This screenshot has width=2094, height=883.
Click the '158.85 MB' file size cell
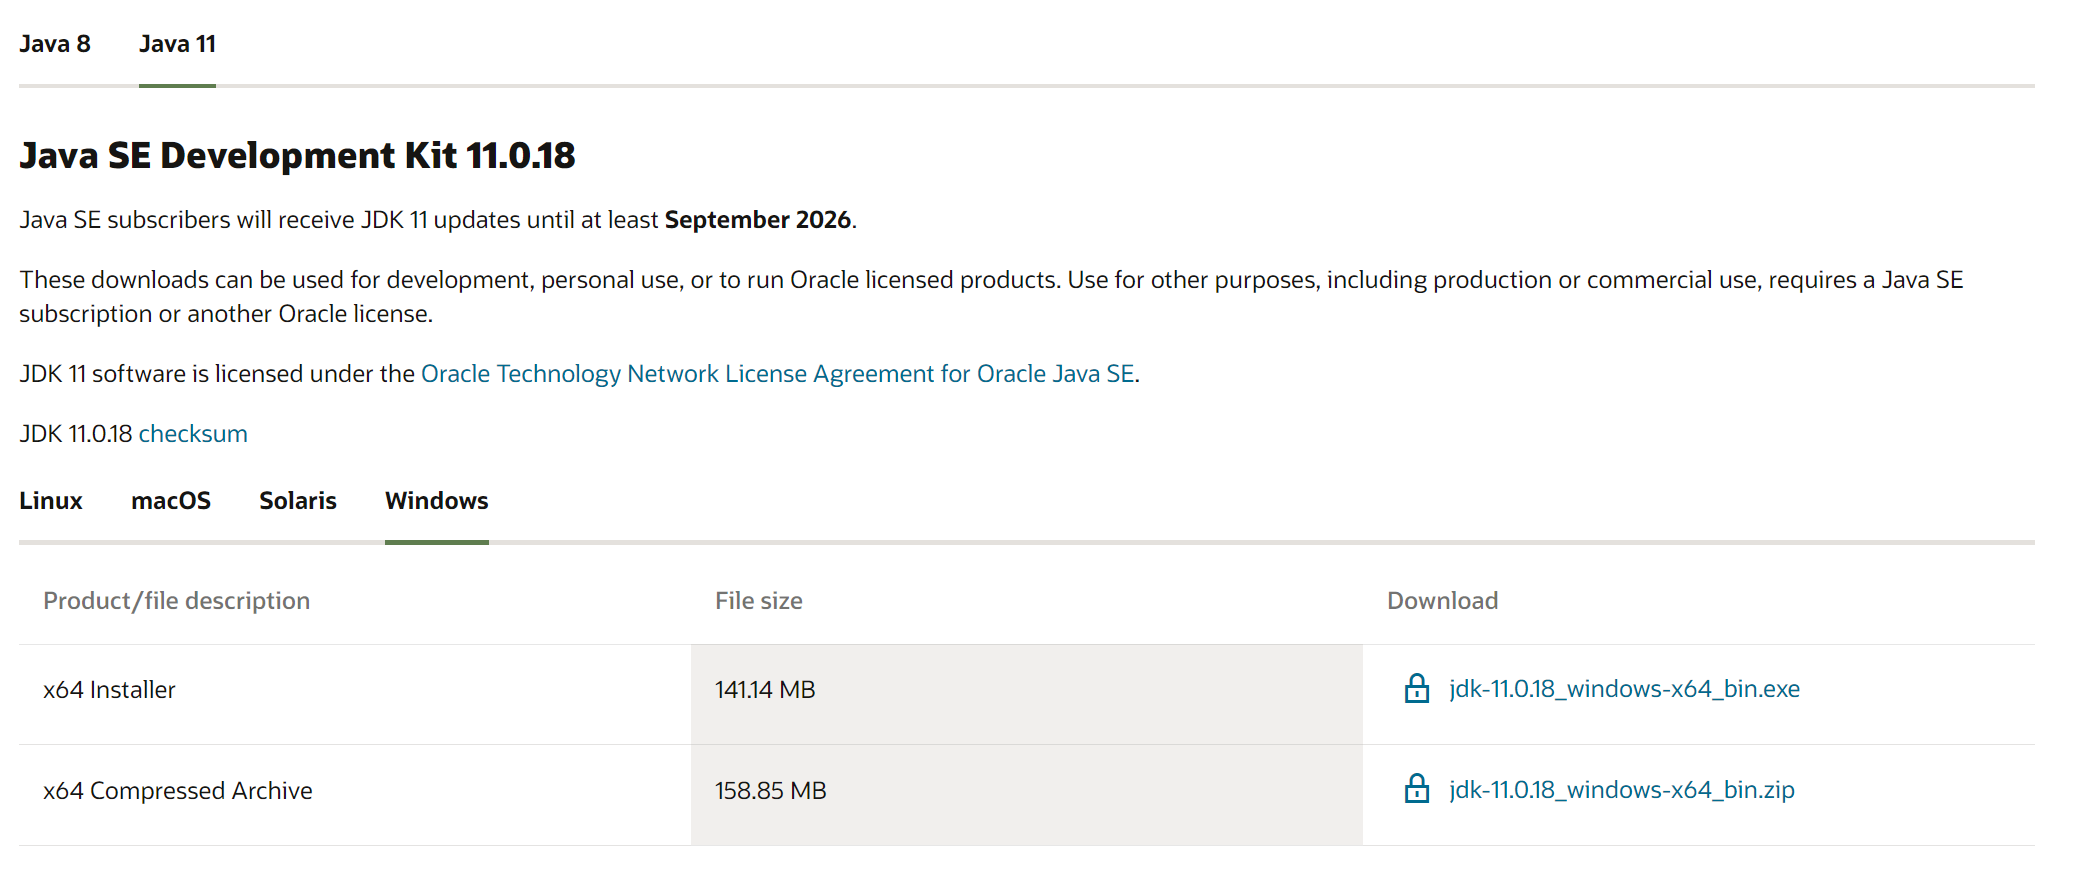coord(1027,795)
